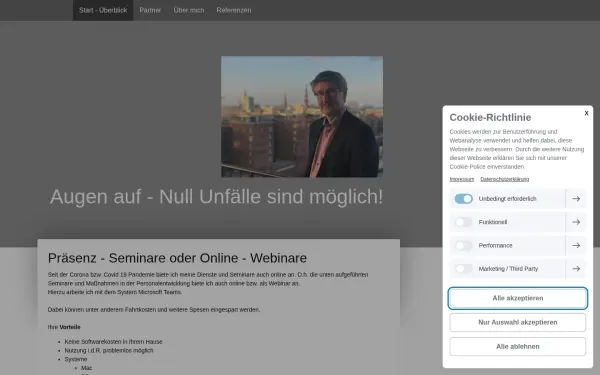
Task: Open Über mich navigation item
Action: [189, 10]
